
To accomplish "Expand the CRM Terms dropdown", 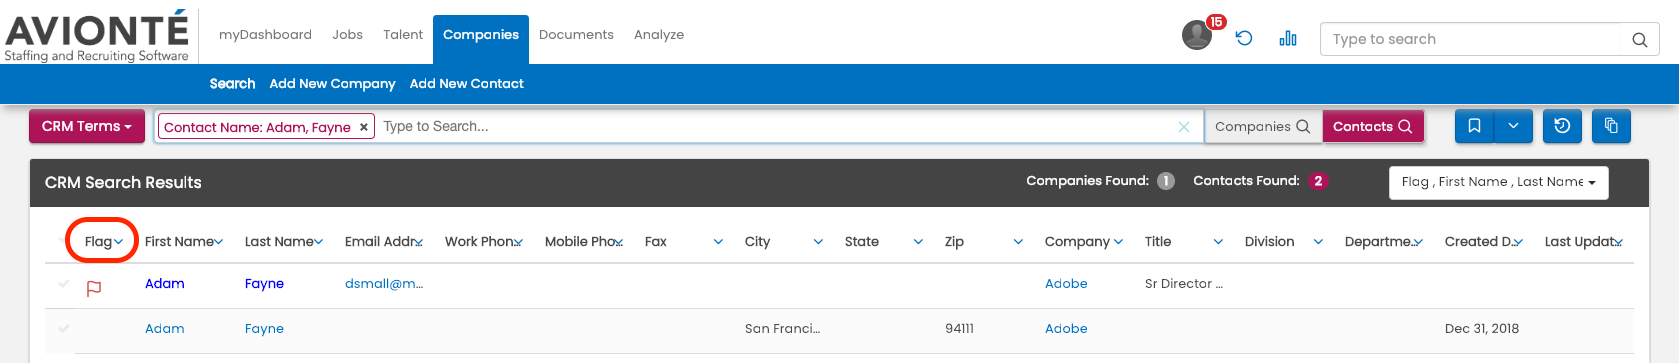I will 87,126.
